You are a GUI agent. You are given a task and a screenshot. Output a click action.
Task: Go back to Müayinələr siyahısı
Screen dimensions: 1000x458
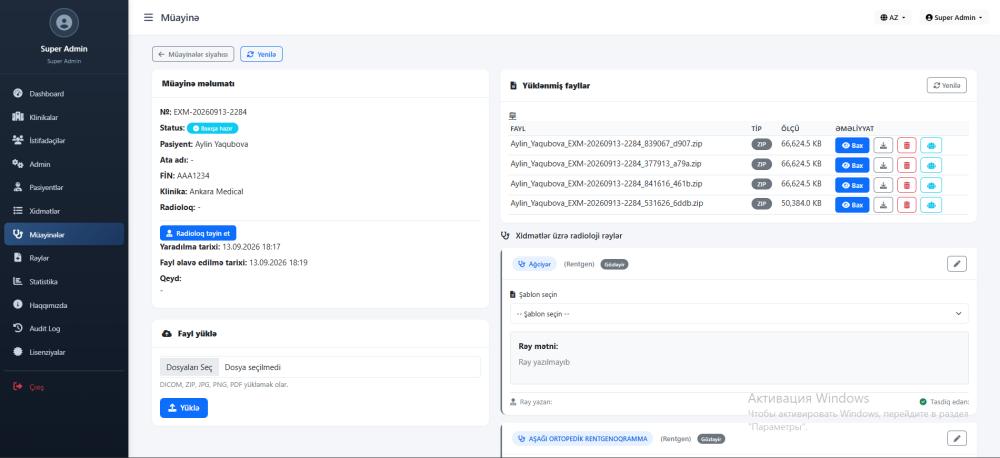[x=193, y=54]
